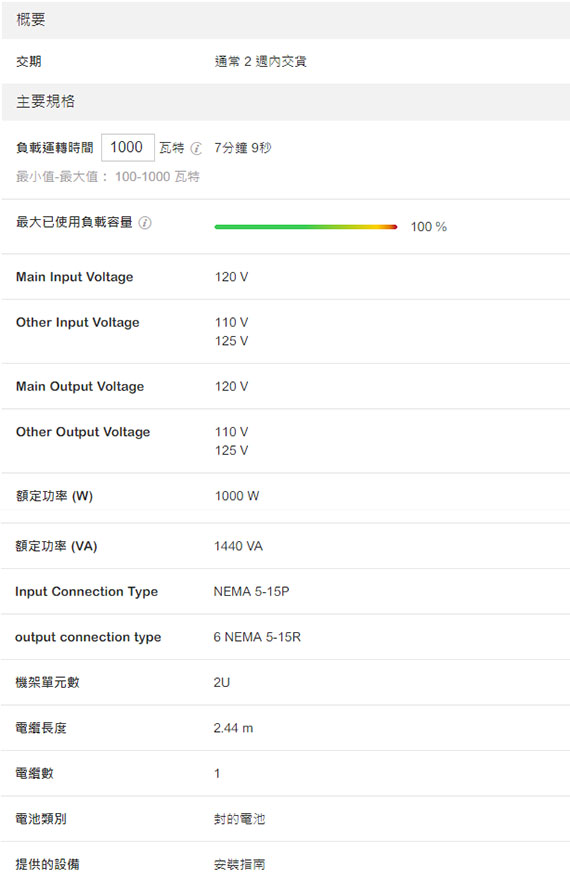The width and height of the screenshot is (570, 882).
Task: Click the Main Output Voltage label
Action: click(x=80, y=386)
